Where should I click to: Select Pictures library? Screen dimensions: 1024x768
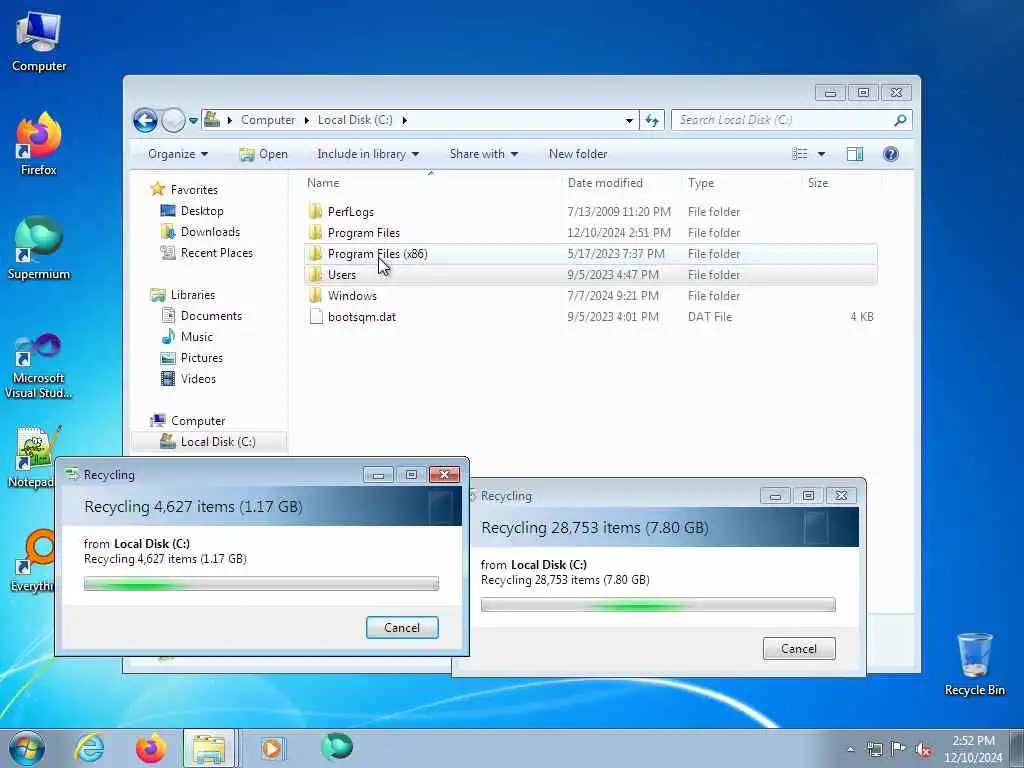point(192,358)
